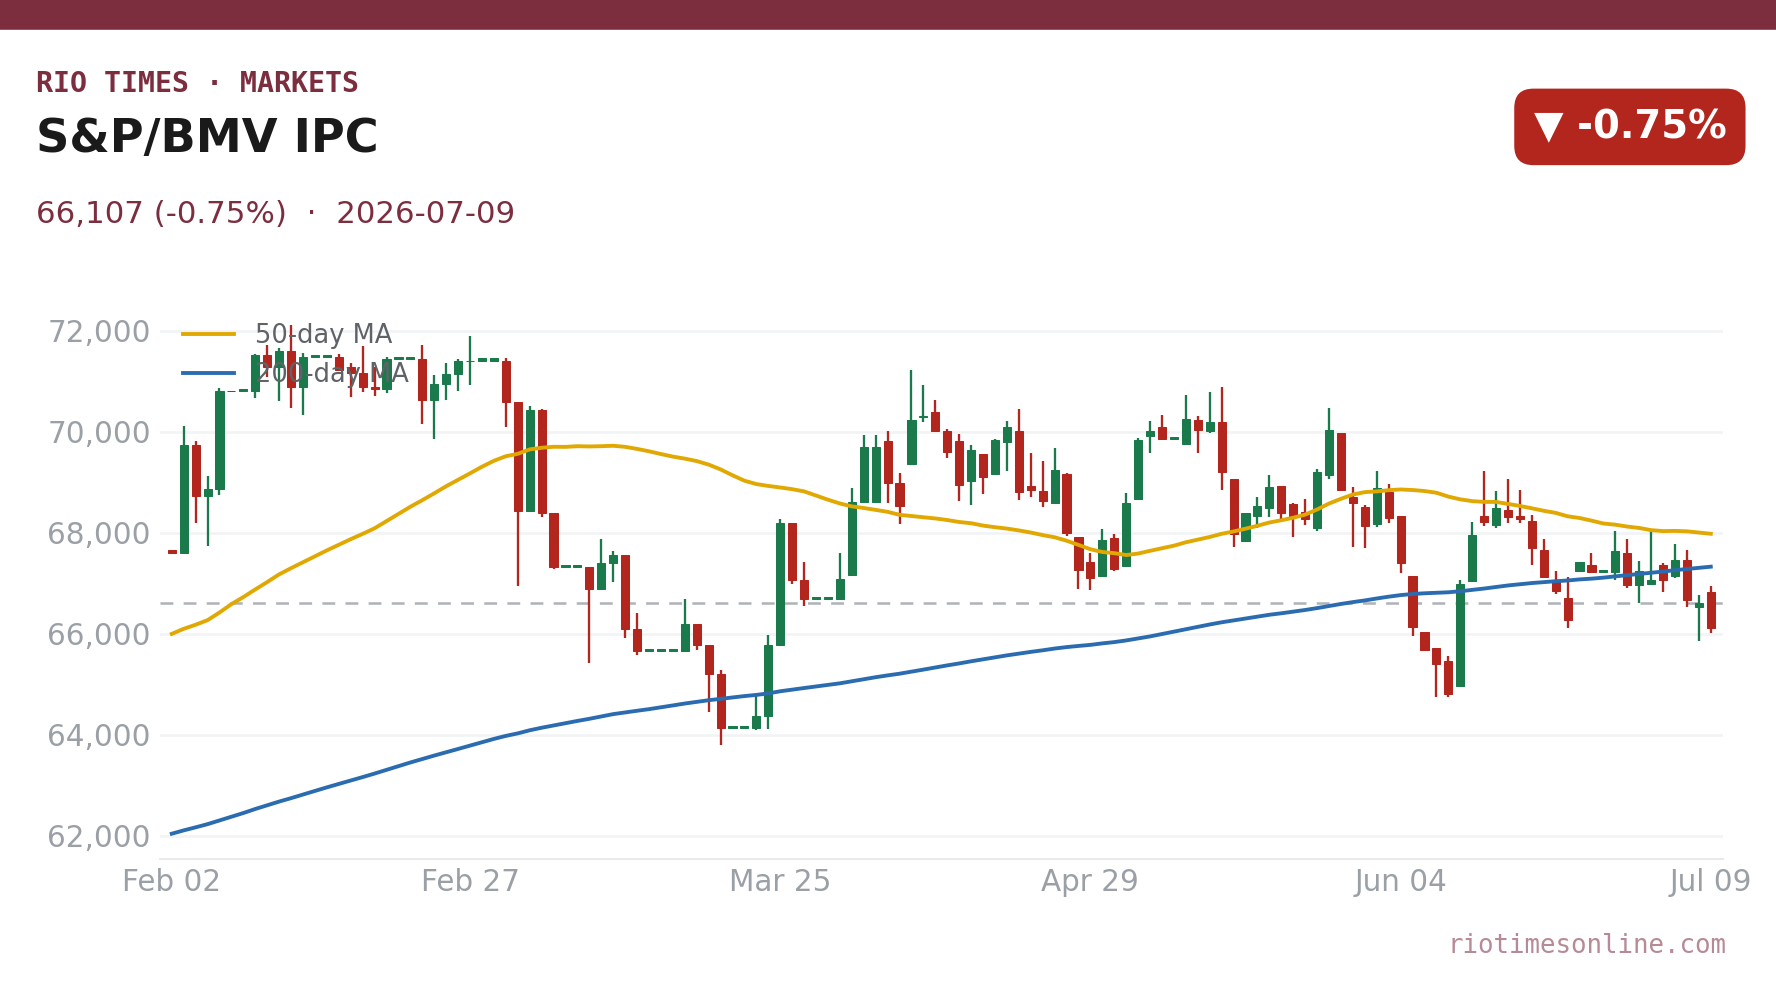Click the 72,000 y-axis label
The image size is (1776, 999).
[99, 332]
